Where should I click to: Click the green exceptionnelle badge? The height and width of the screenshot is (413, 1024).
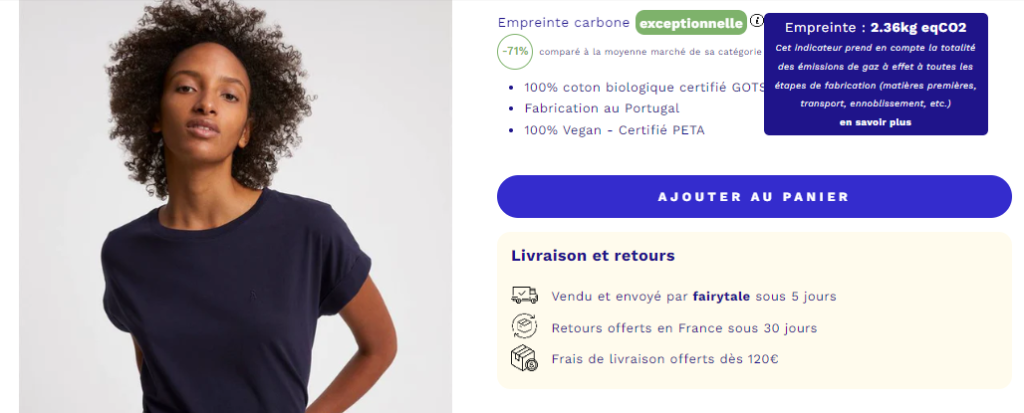click(x=690, y=22)
